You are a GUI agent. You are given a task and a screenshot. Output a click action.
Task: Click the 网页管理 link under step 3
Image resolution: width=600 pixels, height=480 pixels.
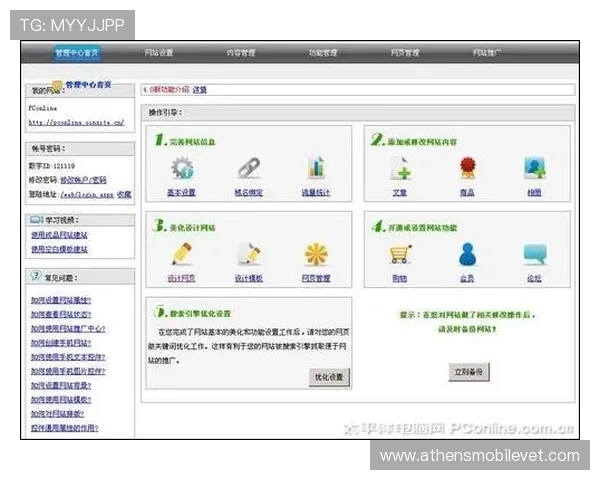pyautogui.click(x=316, y=278)
